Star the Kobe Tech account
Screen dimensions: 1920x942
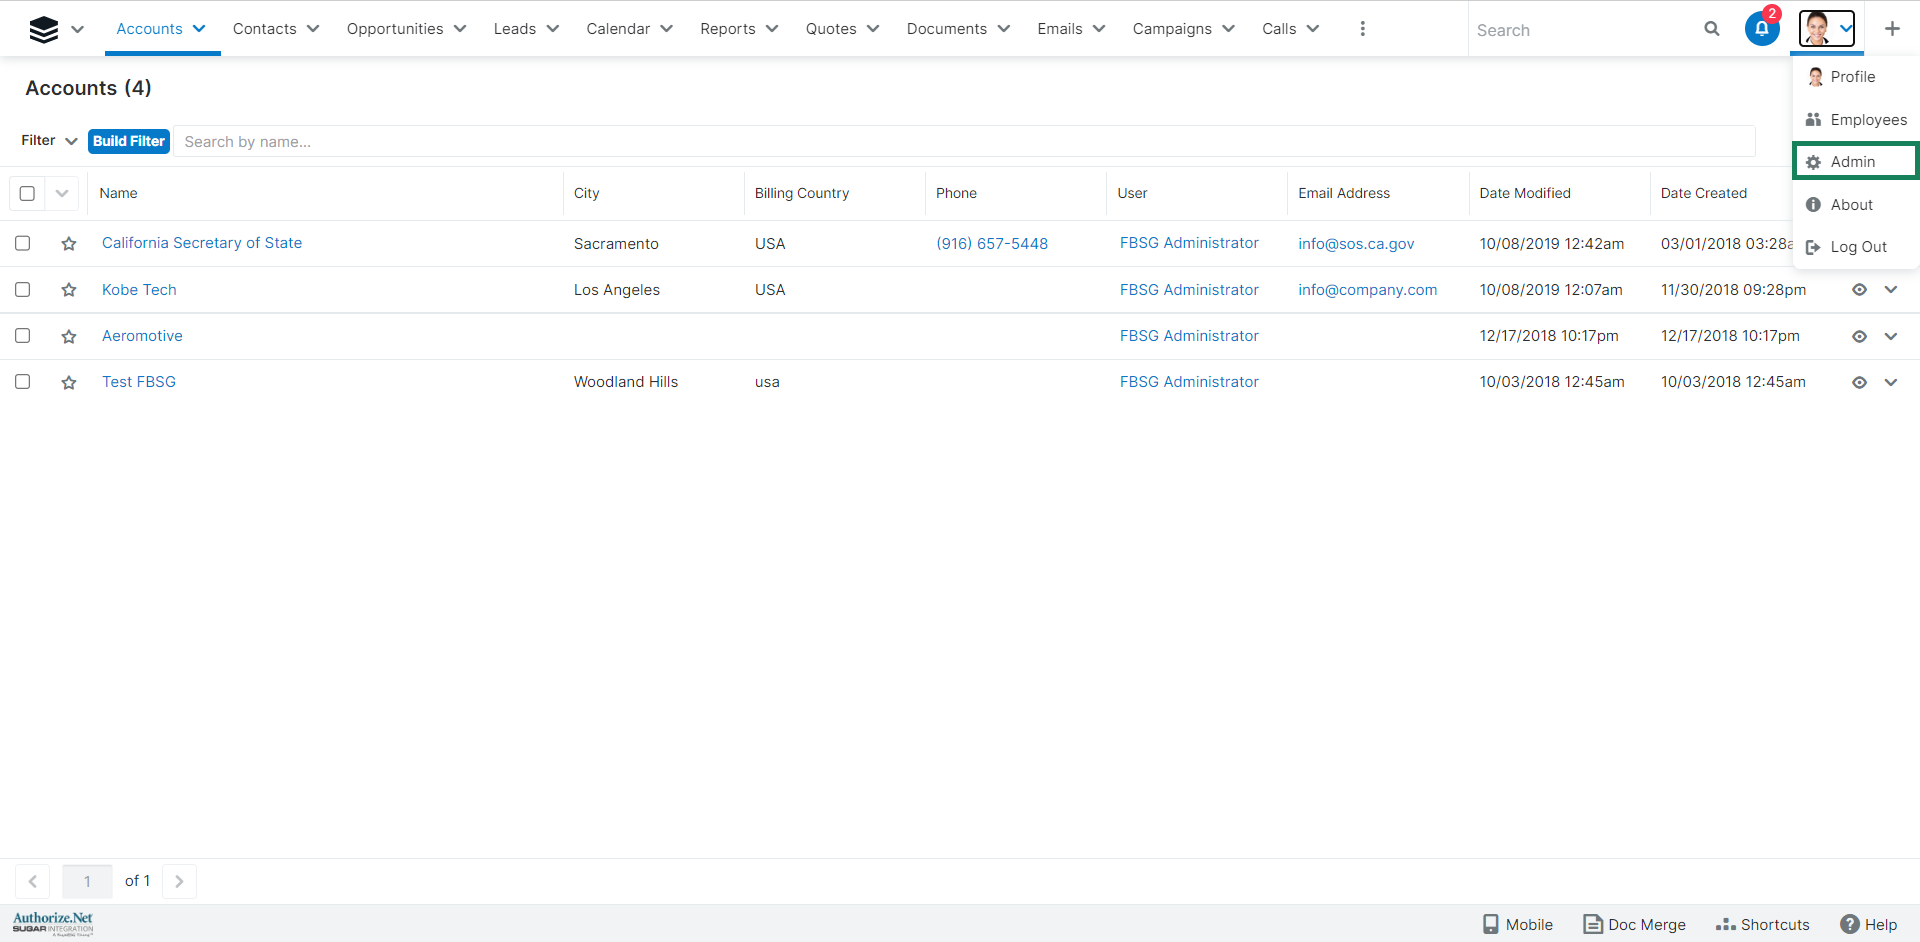click(x=69, y=290)
